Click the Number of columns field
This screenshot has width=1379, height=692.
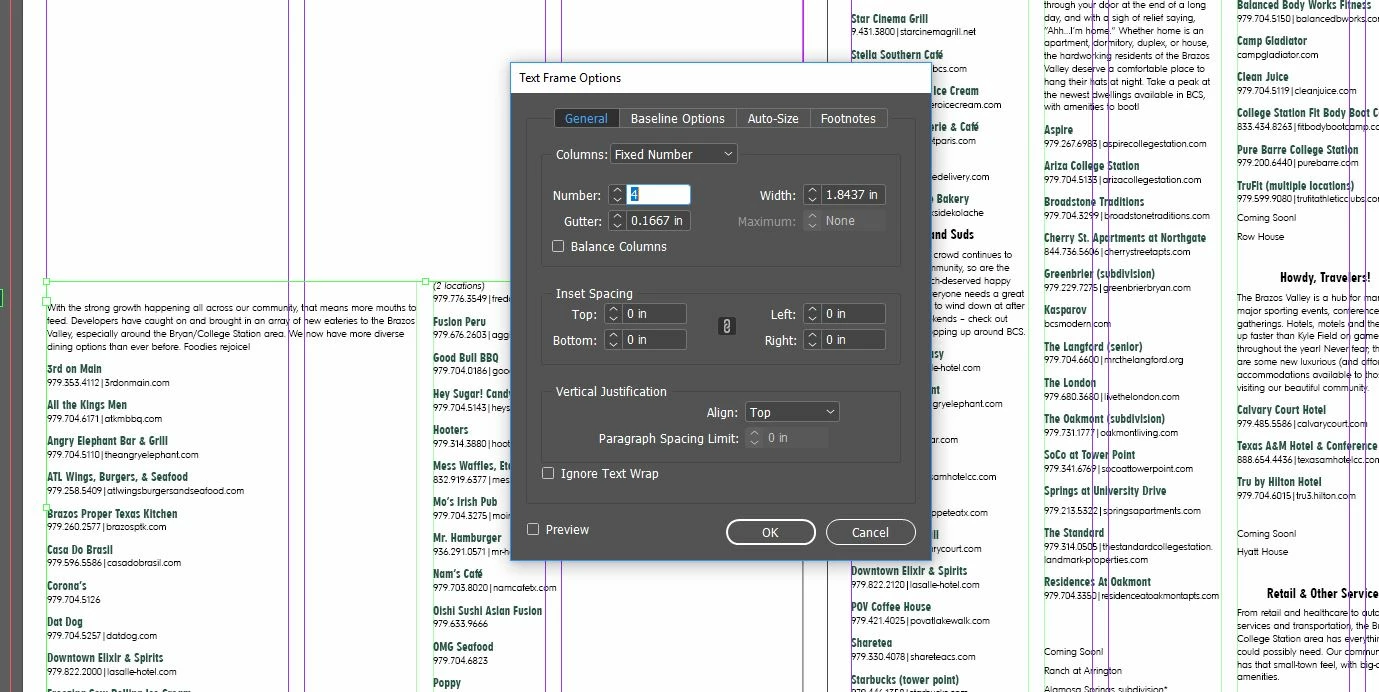click(x=658, y=195)
